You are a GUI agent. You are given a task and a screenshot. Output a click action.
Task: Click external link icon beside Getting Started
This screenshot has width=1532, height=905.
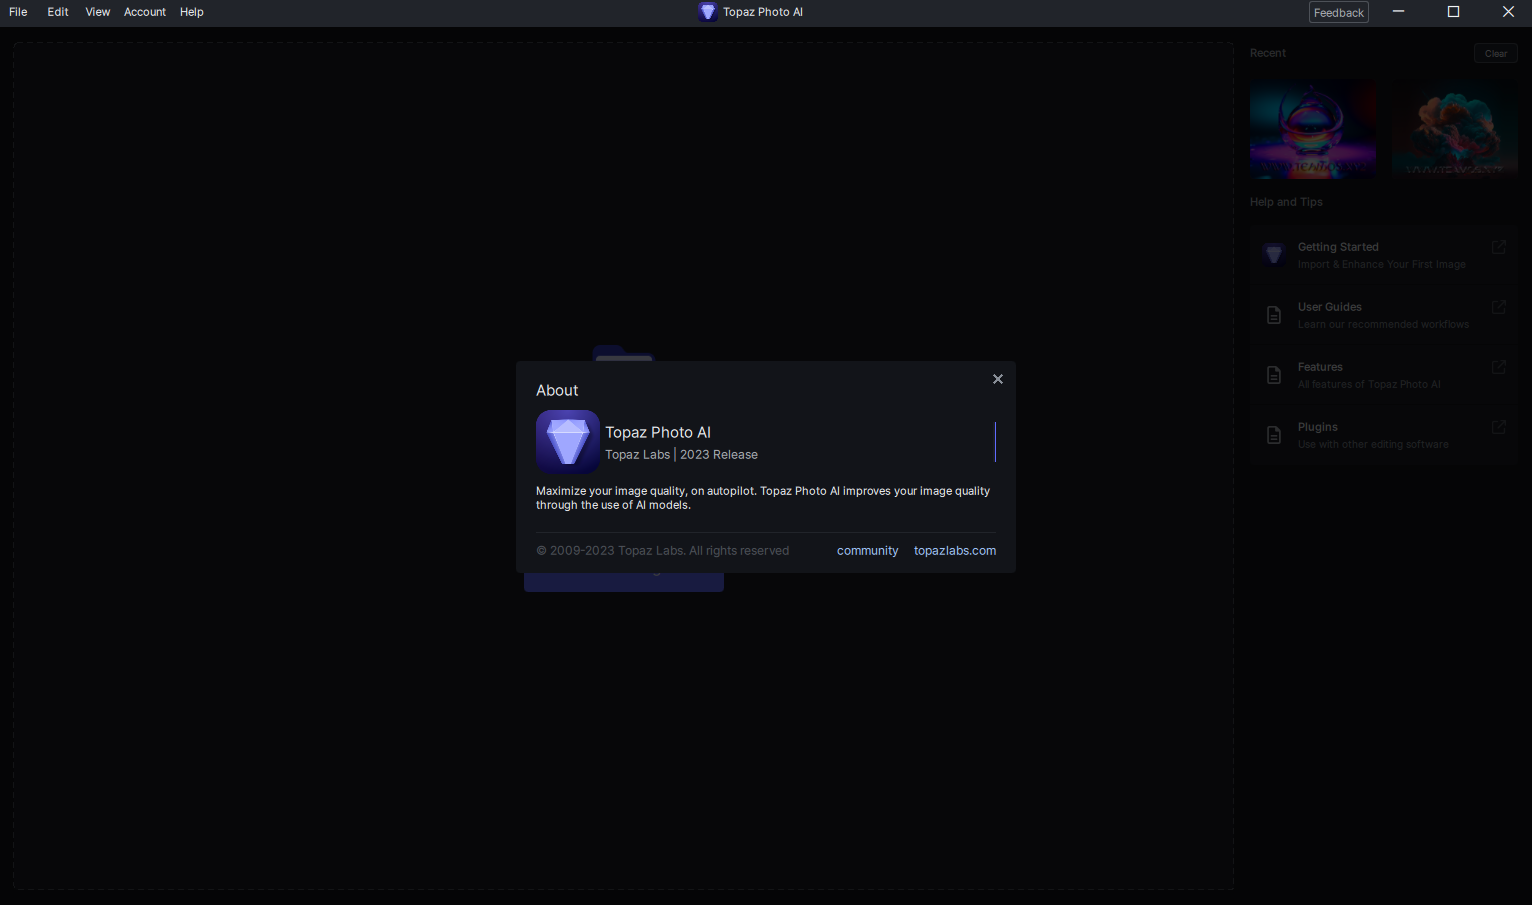point(1499,247)
